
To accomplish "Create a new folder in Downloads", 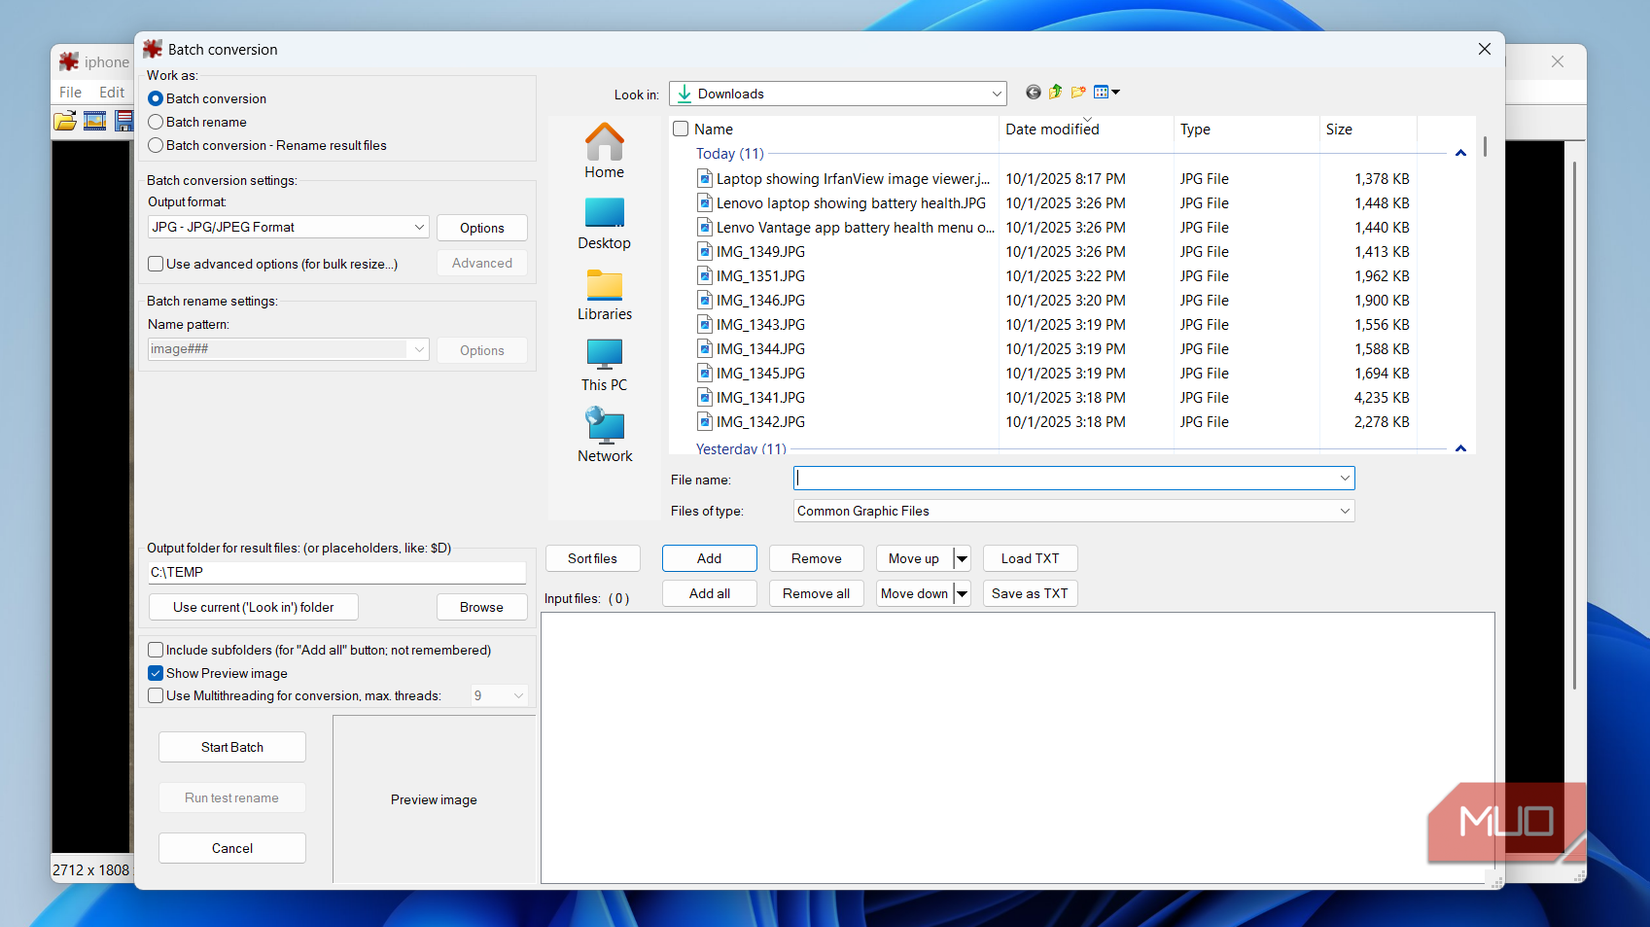I will [x=1079, y=92].
